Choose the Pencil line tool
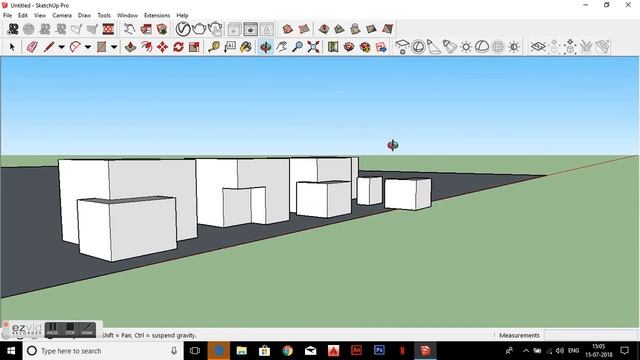Viewport: 640px width, 360px height. tap(49, 47)
